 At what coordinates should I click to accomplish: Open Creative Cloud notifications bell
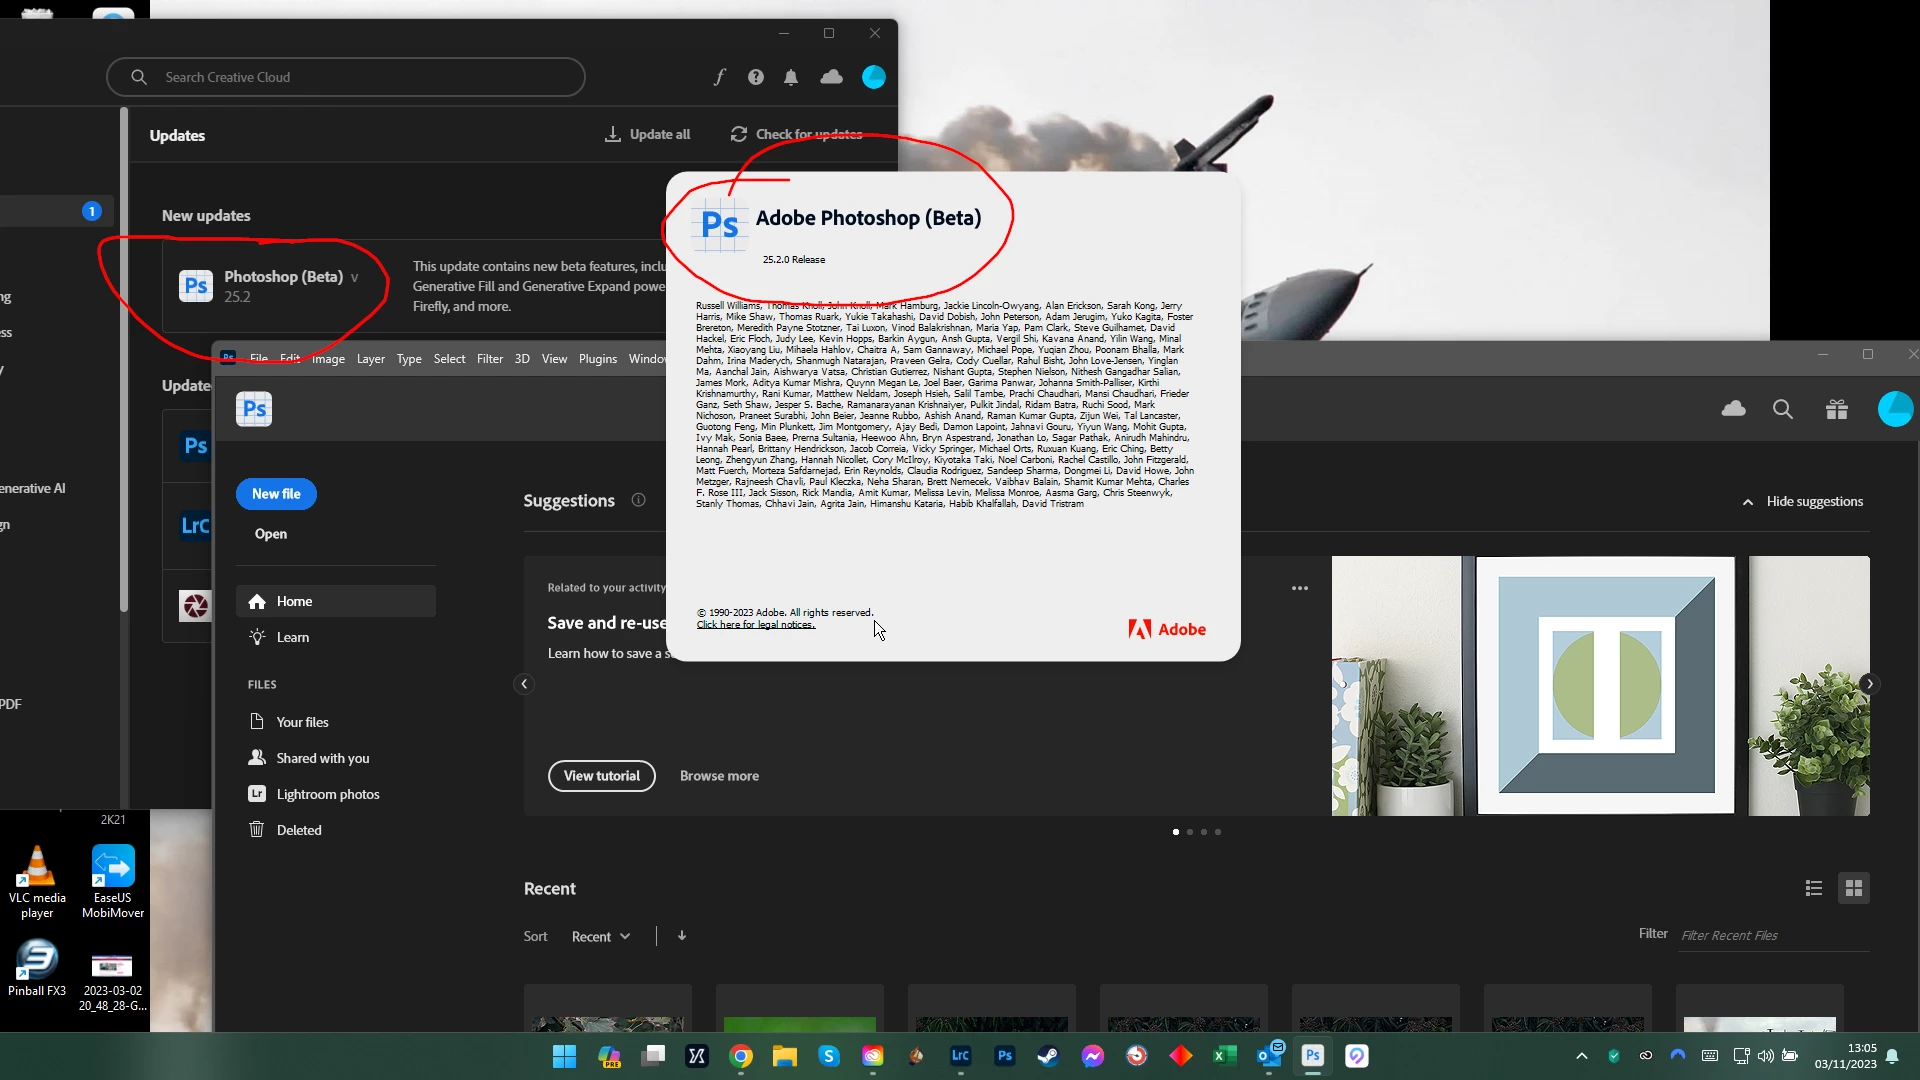click(791, 77)
